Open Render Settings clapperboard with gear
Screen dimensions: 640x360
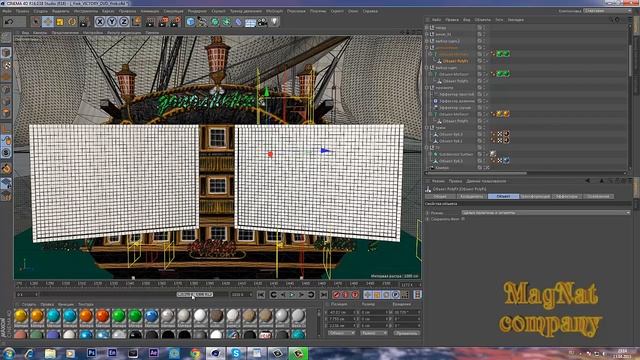click(x=176, y=22)
